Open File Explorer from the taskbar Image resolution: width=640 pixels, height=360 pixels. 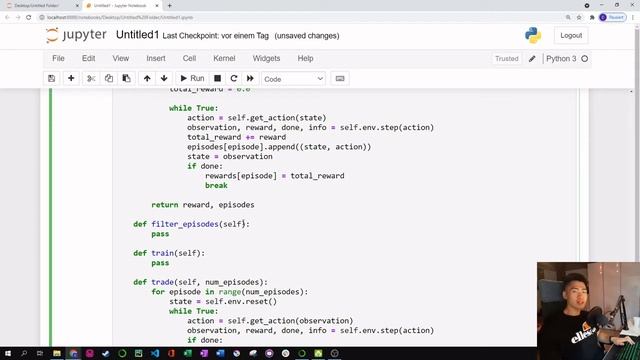click(57, 353)
